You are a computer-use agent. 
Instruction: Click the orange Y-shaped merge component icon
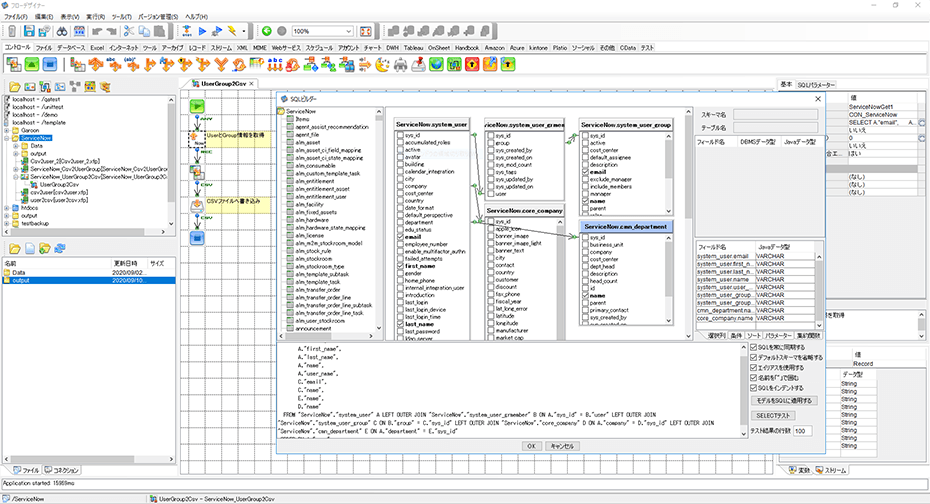point(221,64)
